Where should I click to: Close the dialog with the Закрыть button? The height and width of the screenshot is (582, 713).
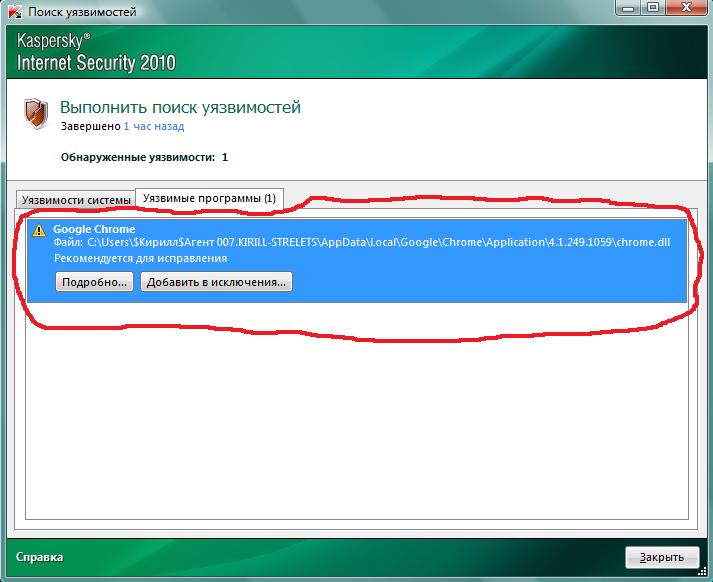[x=662, y=557]
